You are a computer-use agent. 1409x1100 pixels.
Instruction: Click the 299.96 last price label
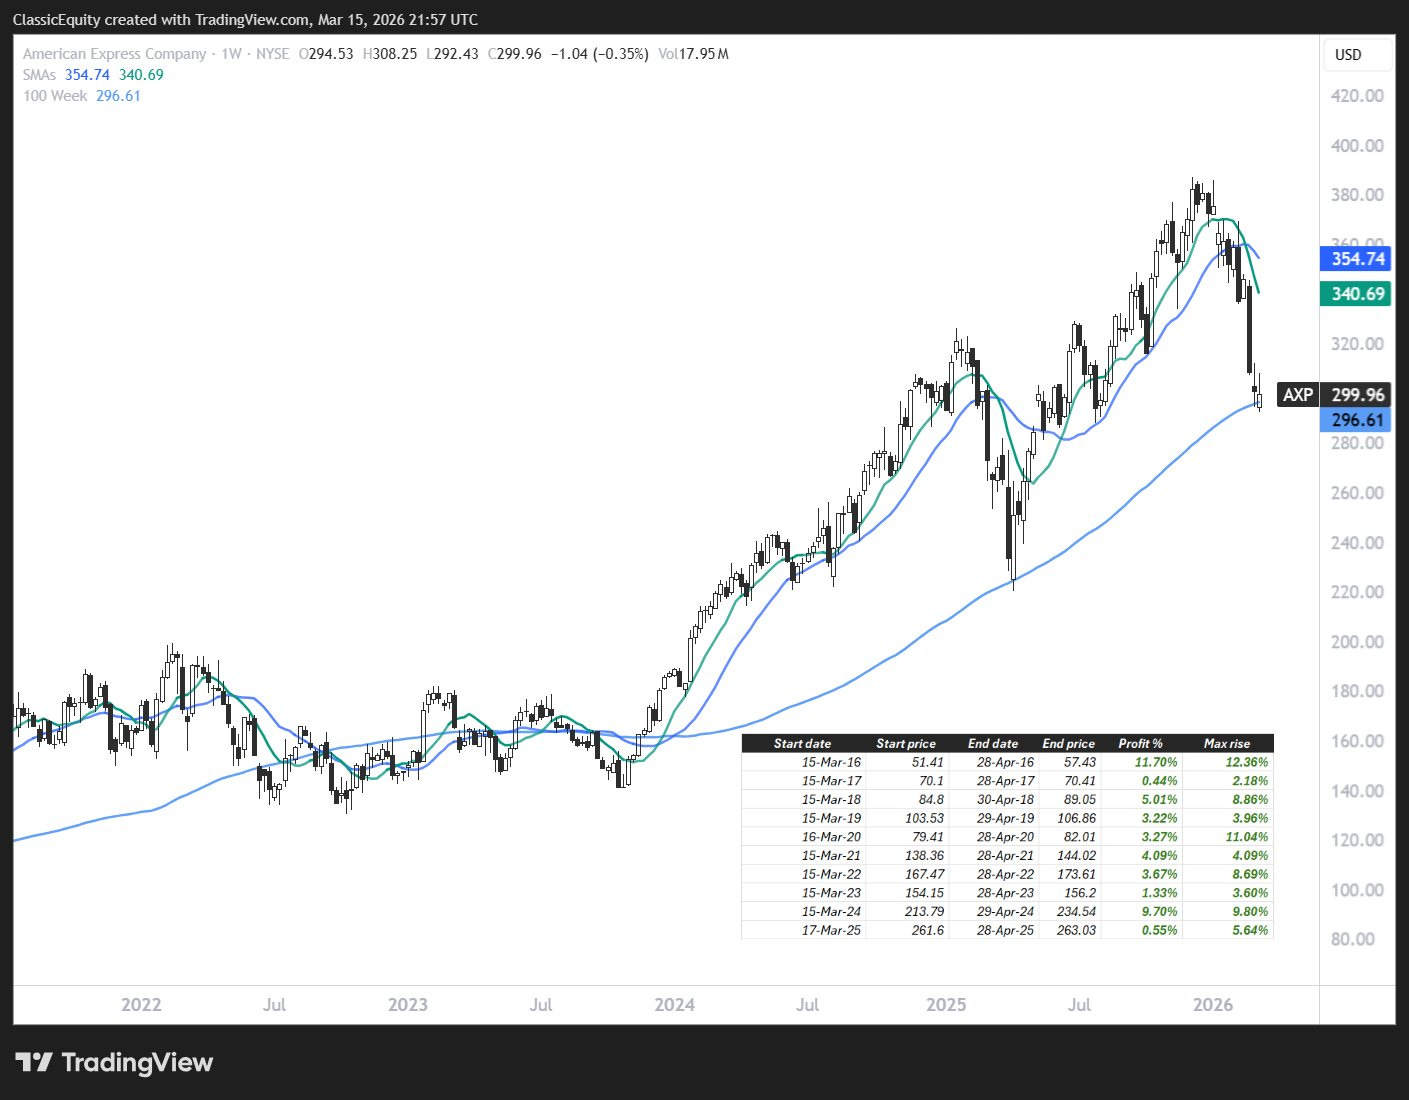tap(1358, 395)
